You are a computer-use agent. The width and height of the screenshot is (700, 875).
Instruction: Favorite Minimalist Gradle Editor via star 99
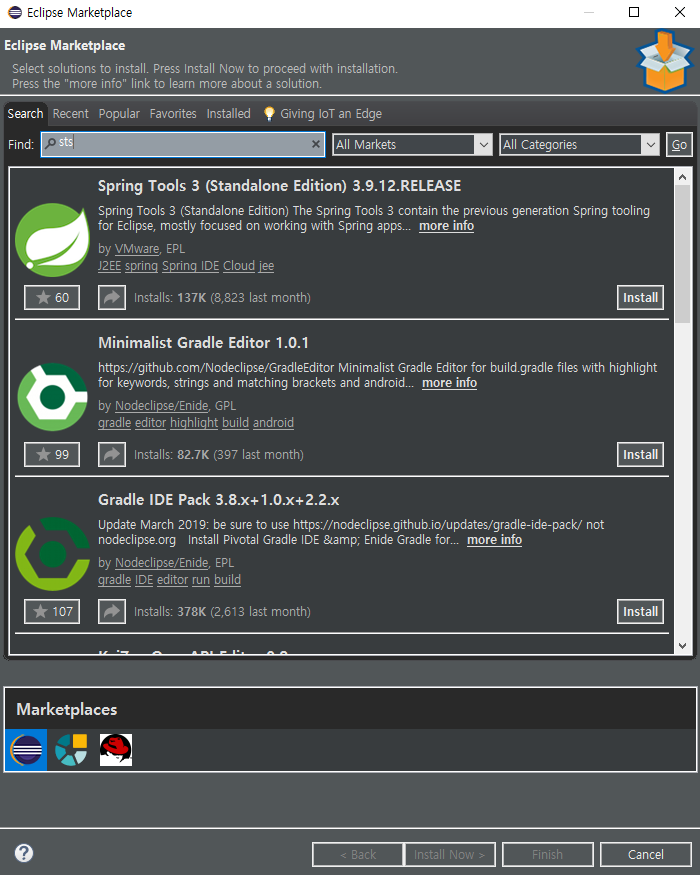(52, 454)
